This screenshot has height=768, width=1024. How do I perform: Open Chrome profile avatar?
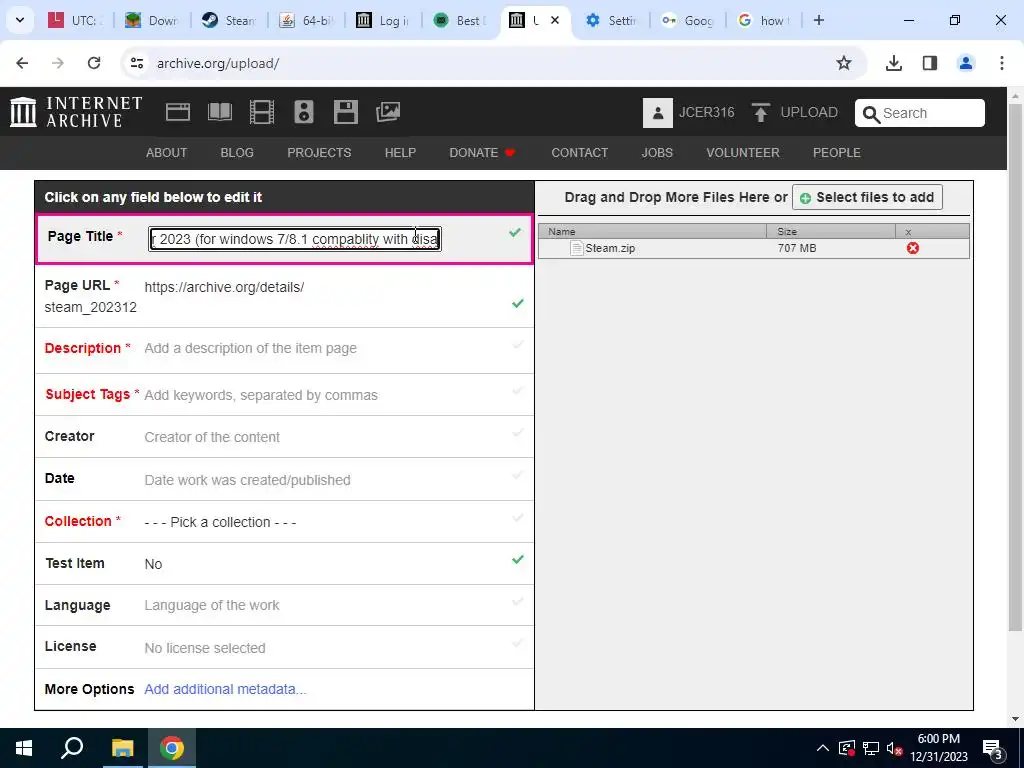point(966,63)
